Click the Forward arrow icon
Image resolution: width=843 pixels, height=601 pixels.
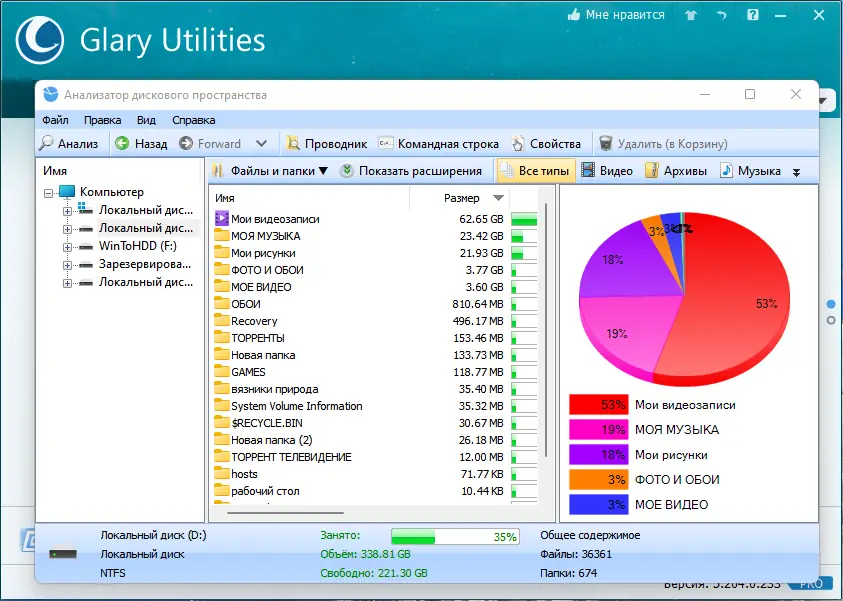185,144
